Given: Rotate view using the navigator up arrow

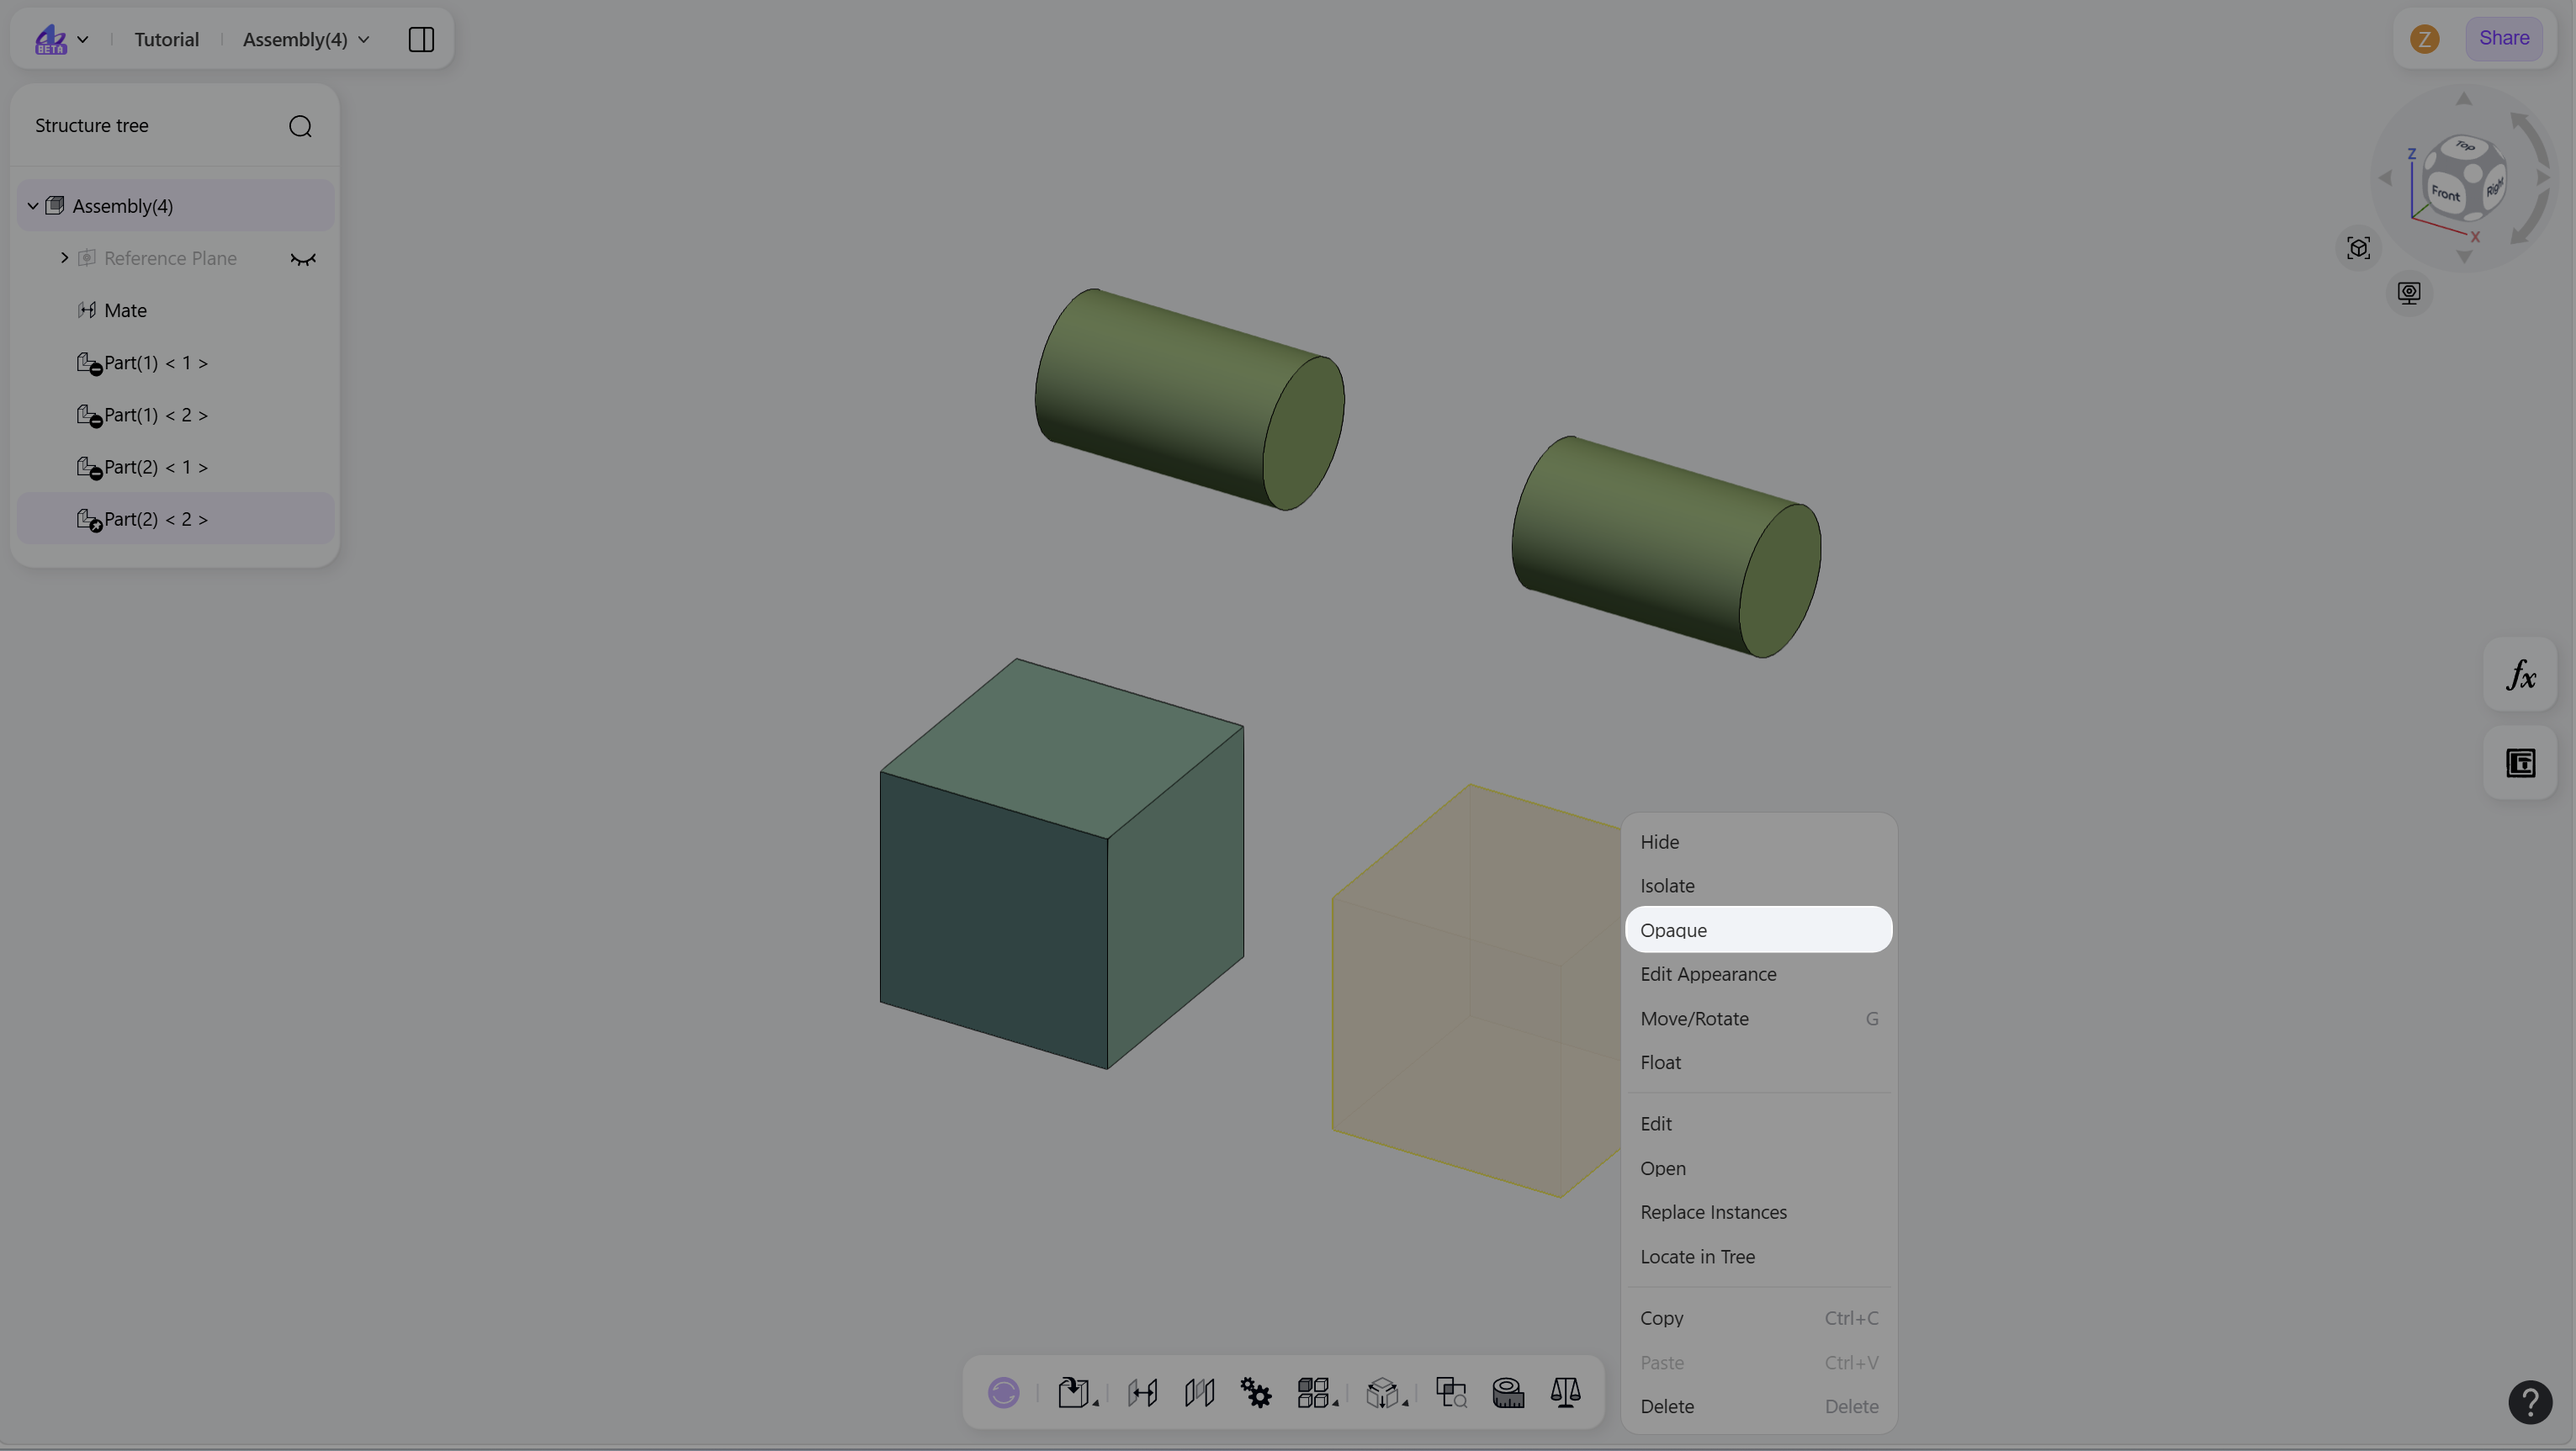Looking at the screenshot, I should coord(2464,98).
